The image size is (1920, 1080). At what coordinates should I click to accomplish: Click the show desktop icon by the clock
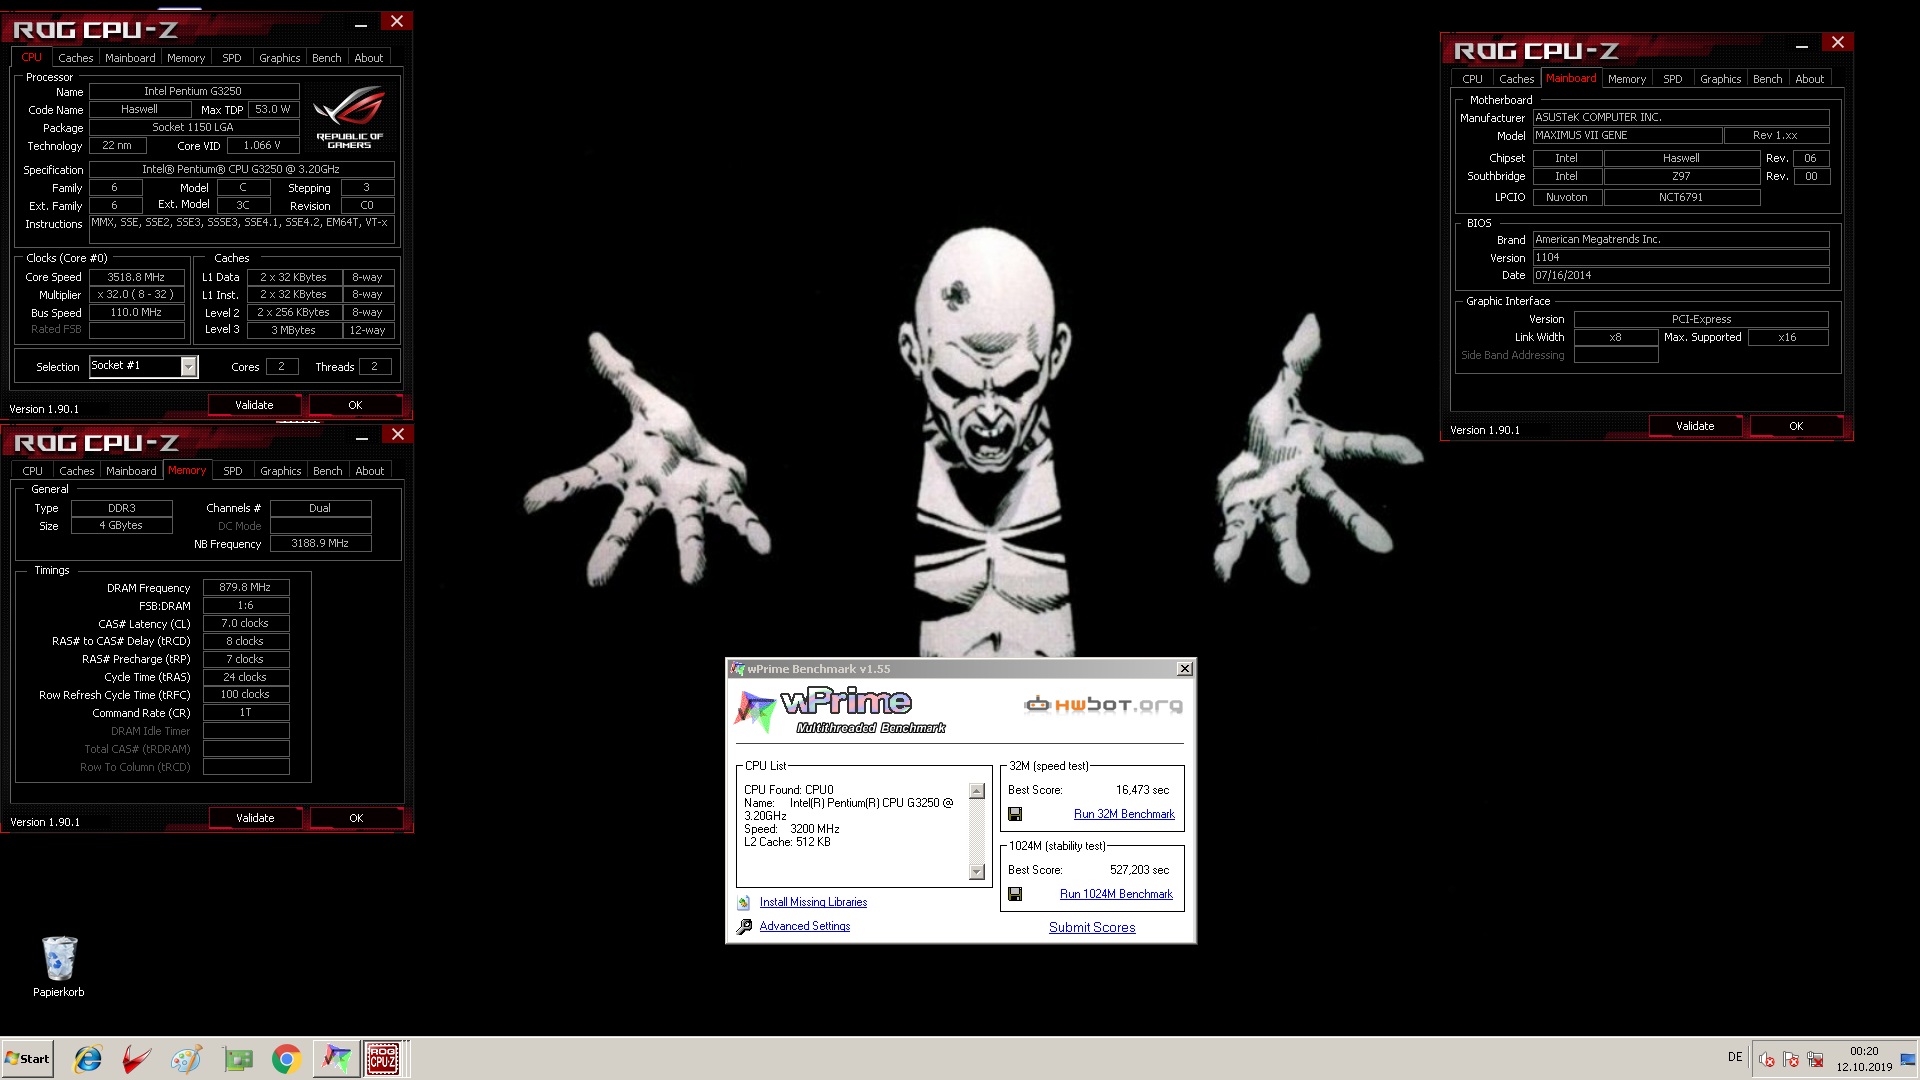[1908, 1060]
